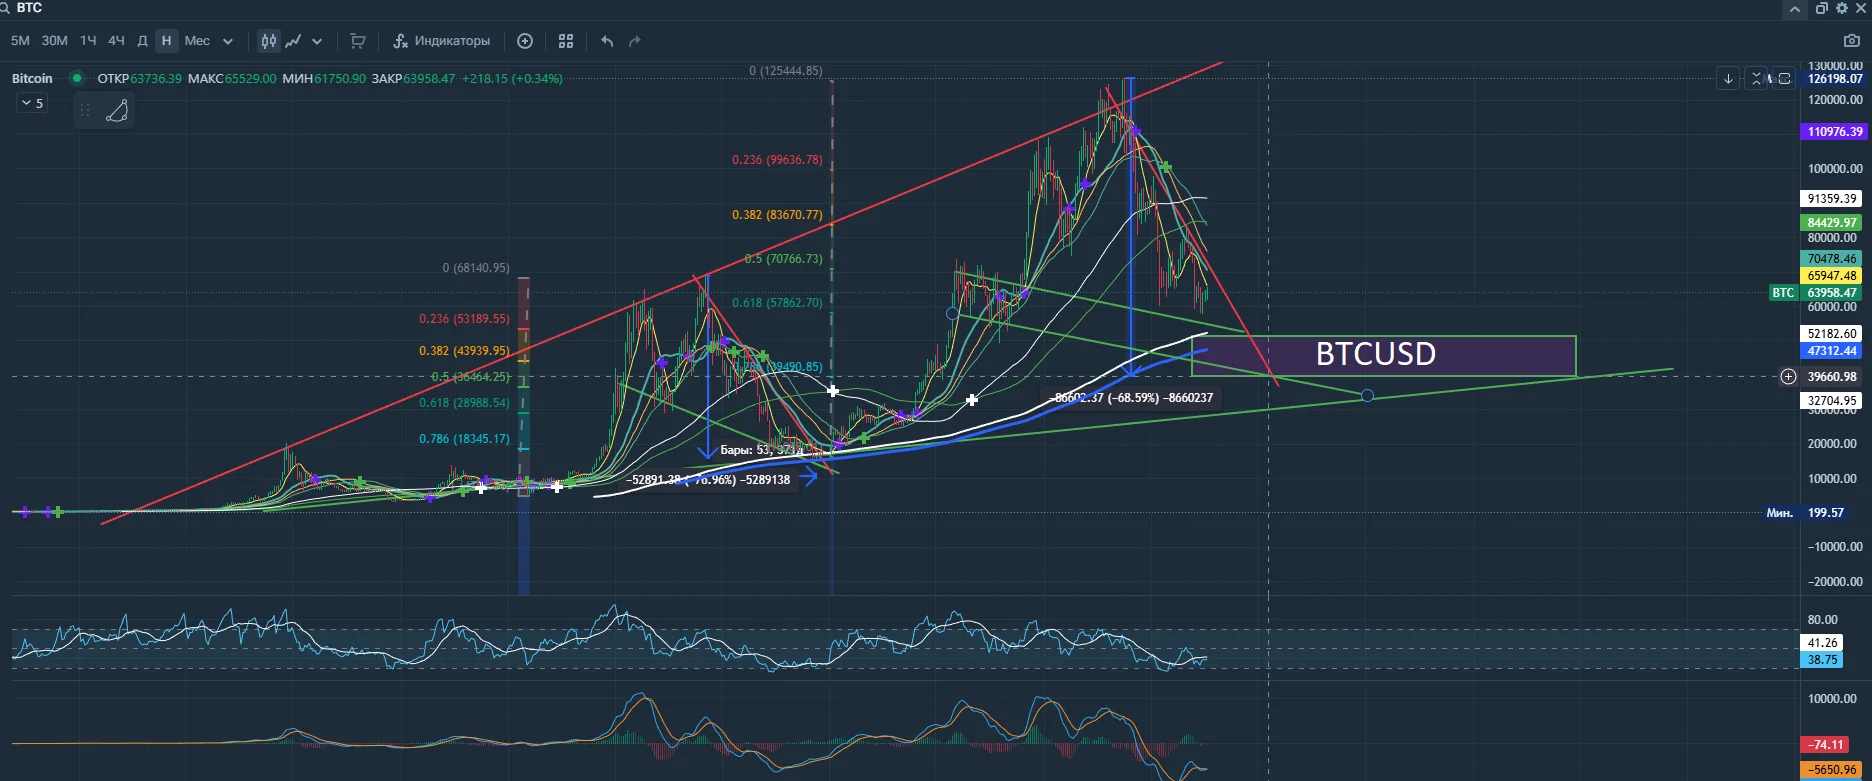Choose the Н weekly timeframe

click(x=166, y=41)
